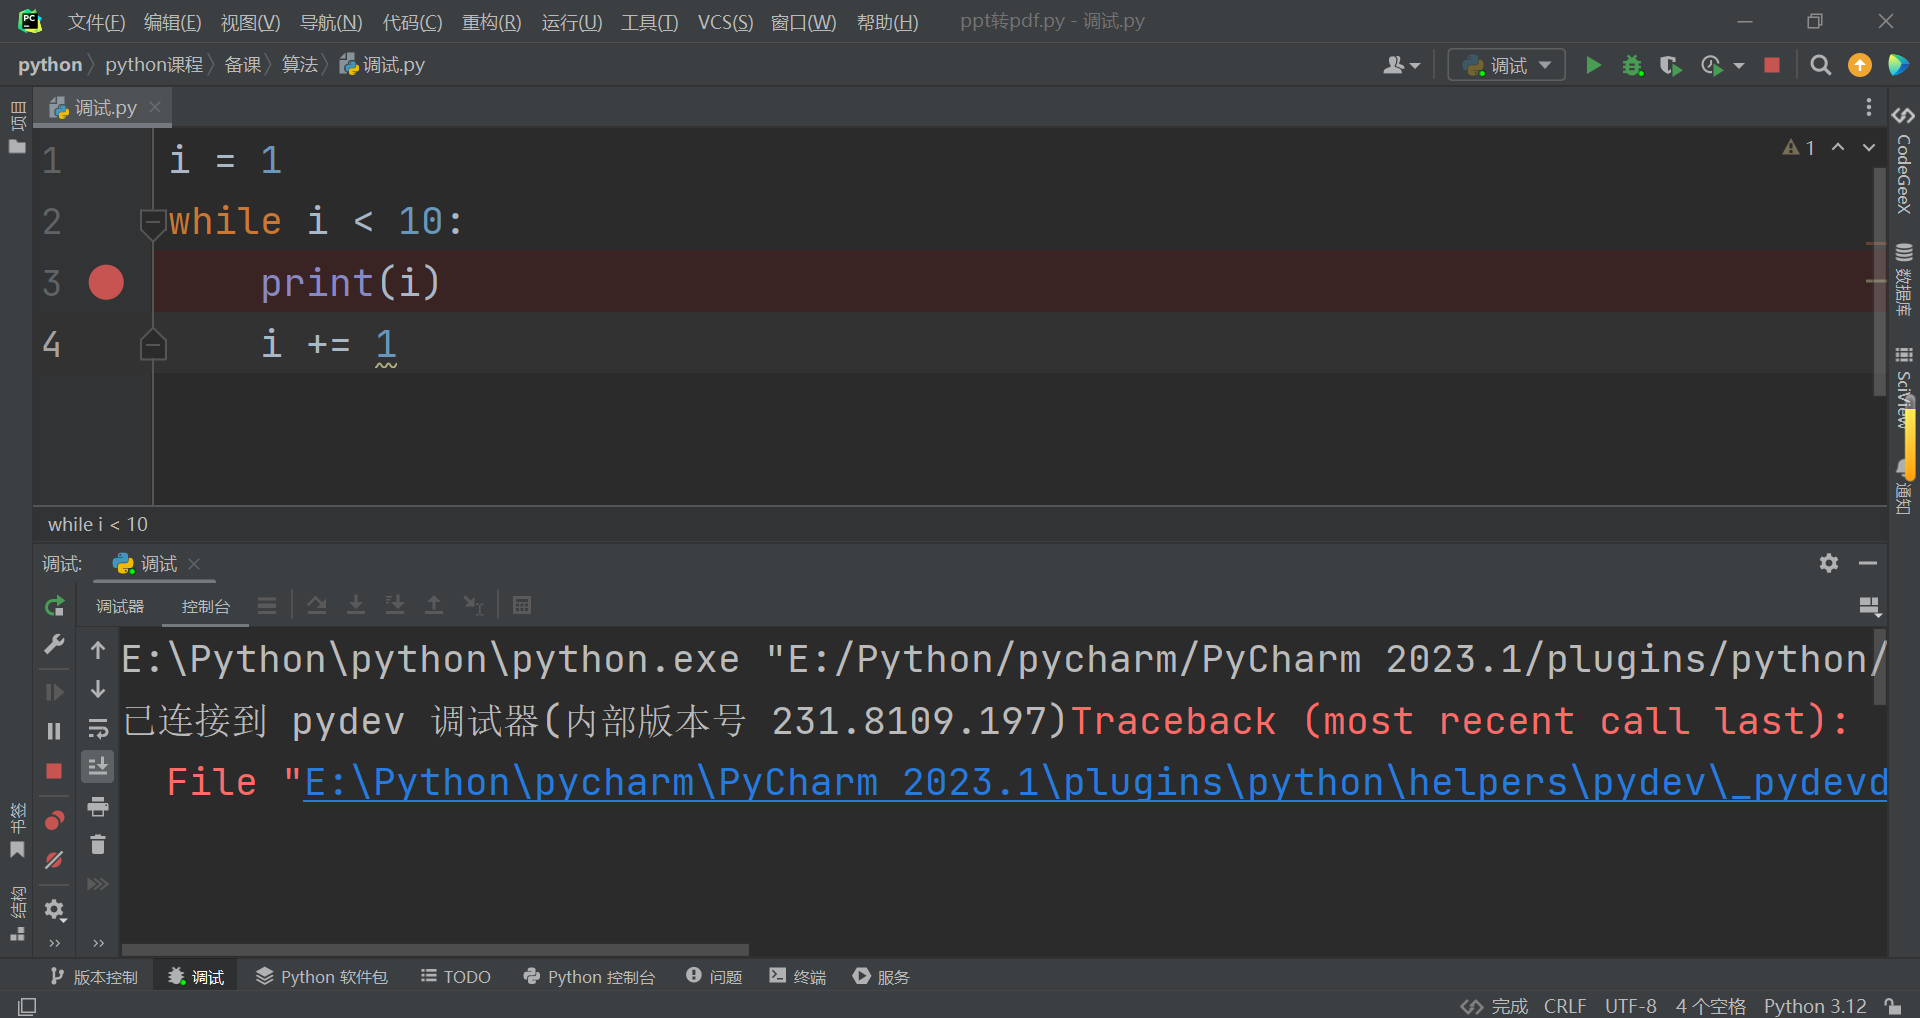
Task: Open debug configuration wrench icon
Action: pyautogui.click(x=54, y=645)
